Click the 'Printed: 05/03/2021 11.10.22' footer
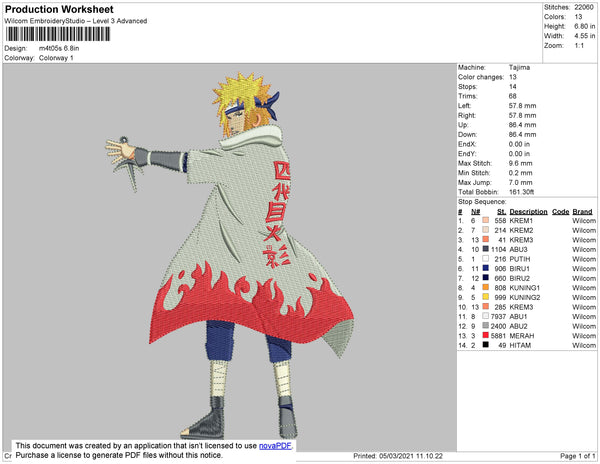Image resolution: width=600 pixels, height=464 pixels. (398, 456)
